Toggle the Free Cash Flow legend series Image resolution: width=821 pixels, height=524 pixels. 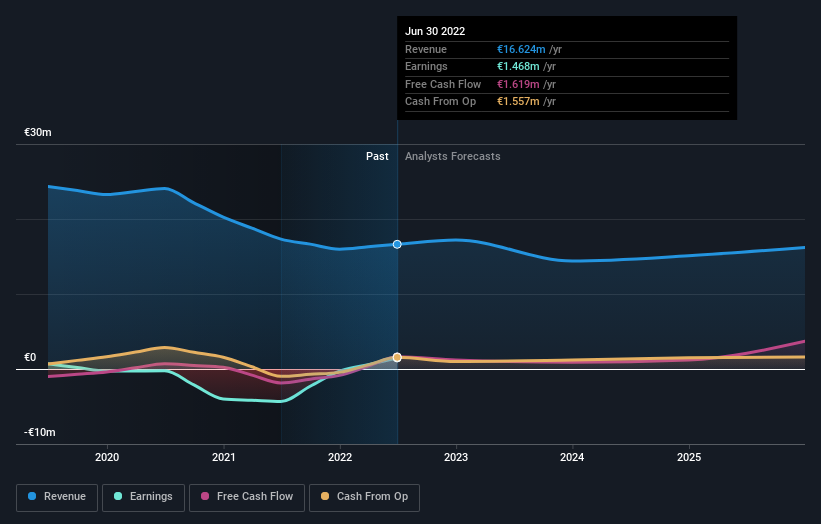click(x=247, y=497)
